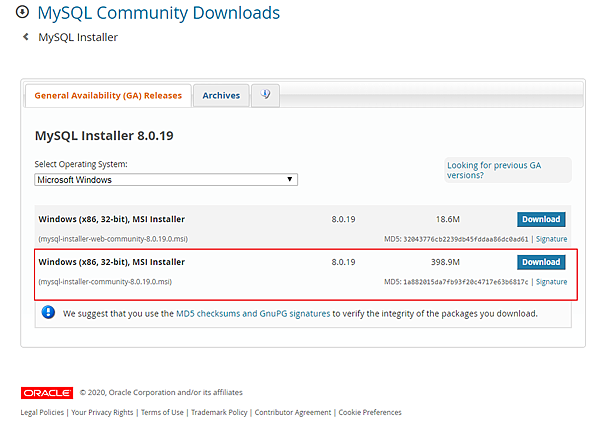Select the mysql-installer-community-8.0.19.0.msi filename
600x432 pixels.
tap(105, 282)
